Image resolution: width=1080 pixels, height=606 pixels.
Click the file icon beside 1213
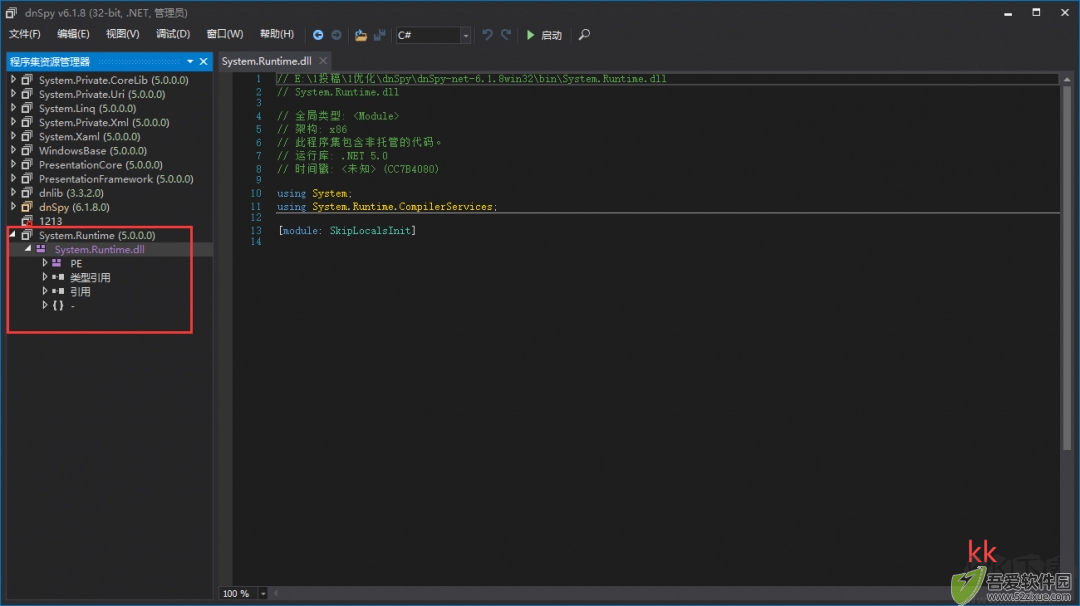[27, 221]
